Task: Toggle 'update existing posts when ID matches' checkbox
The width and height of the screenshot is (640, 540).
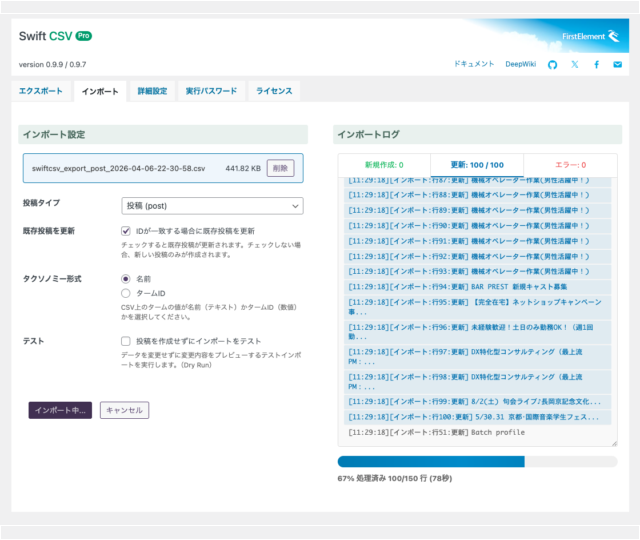Action: pyautogui.click(x=126, y=231)
